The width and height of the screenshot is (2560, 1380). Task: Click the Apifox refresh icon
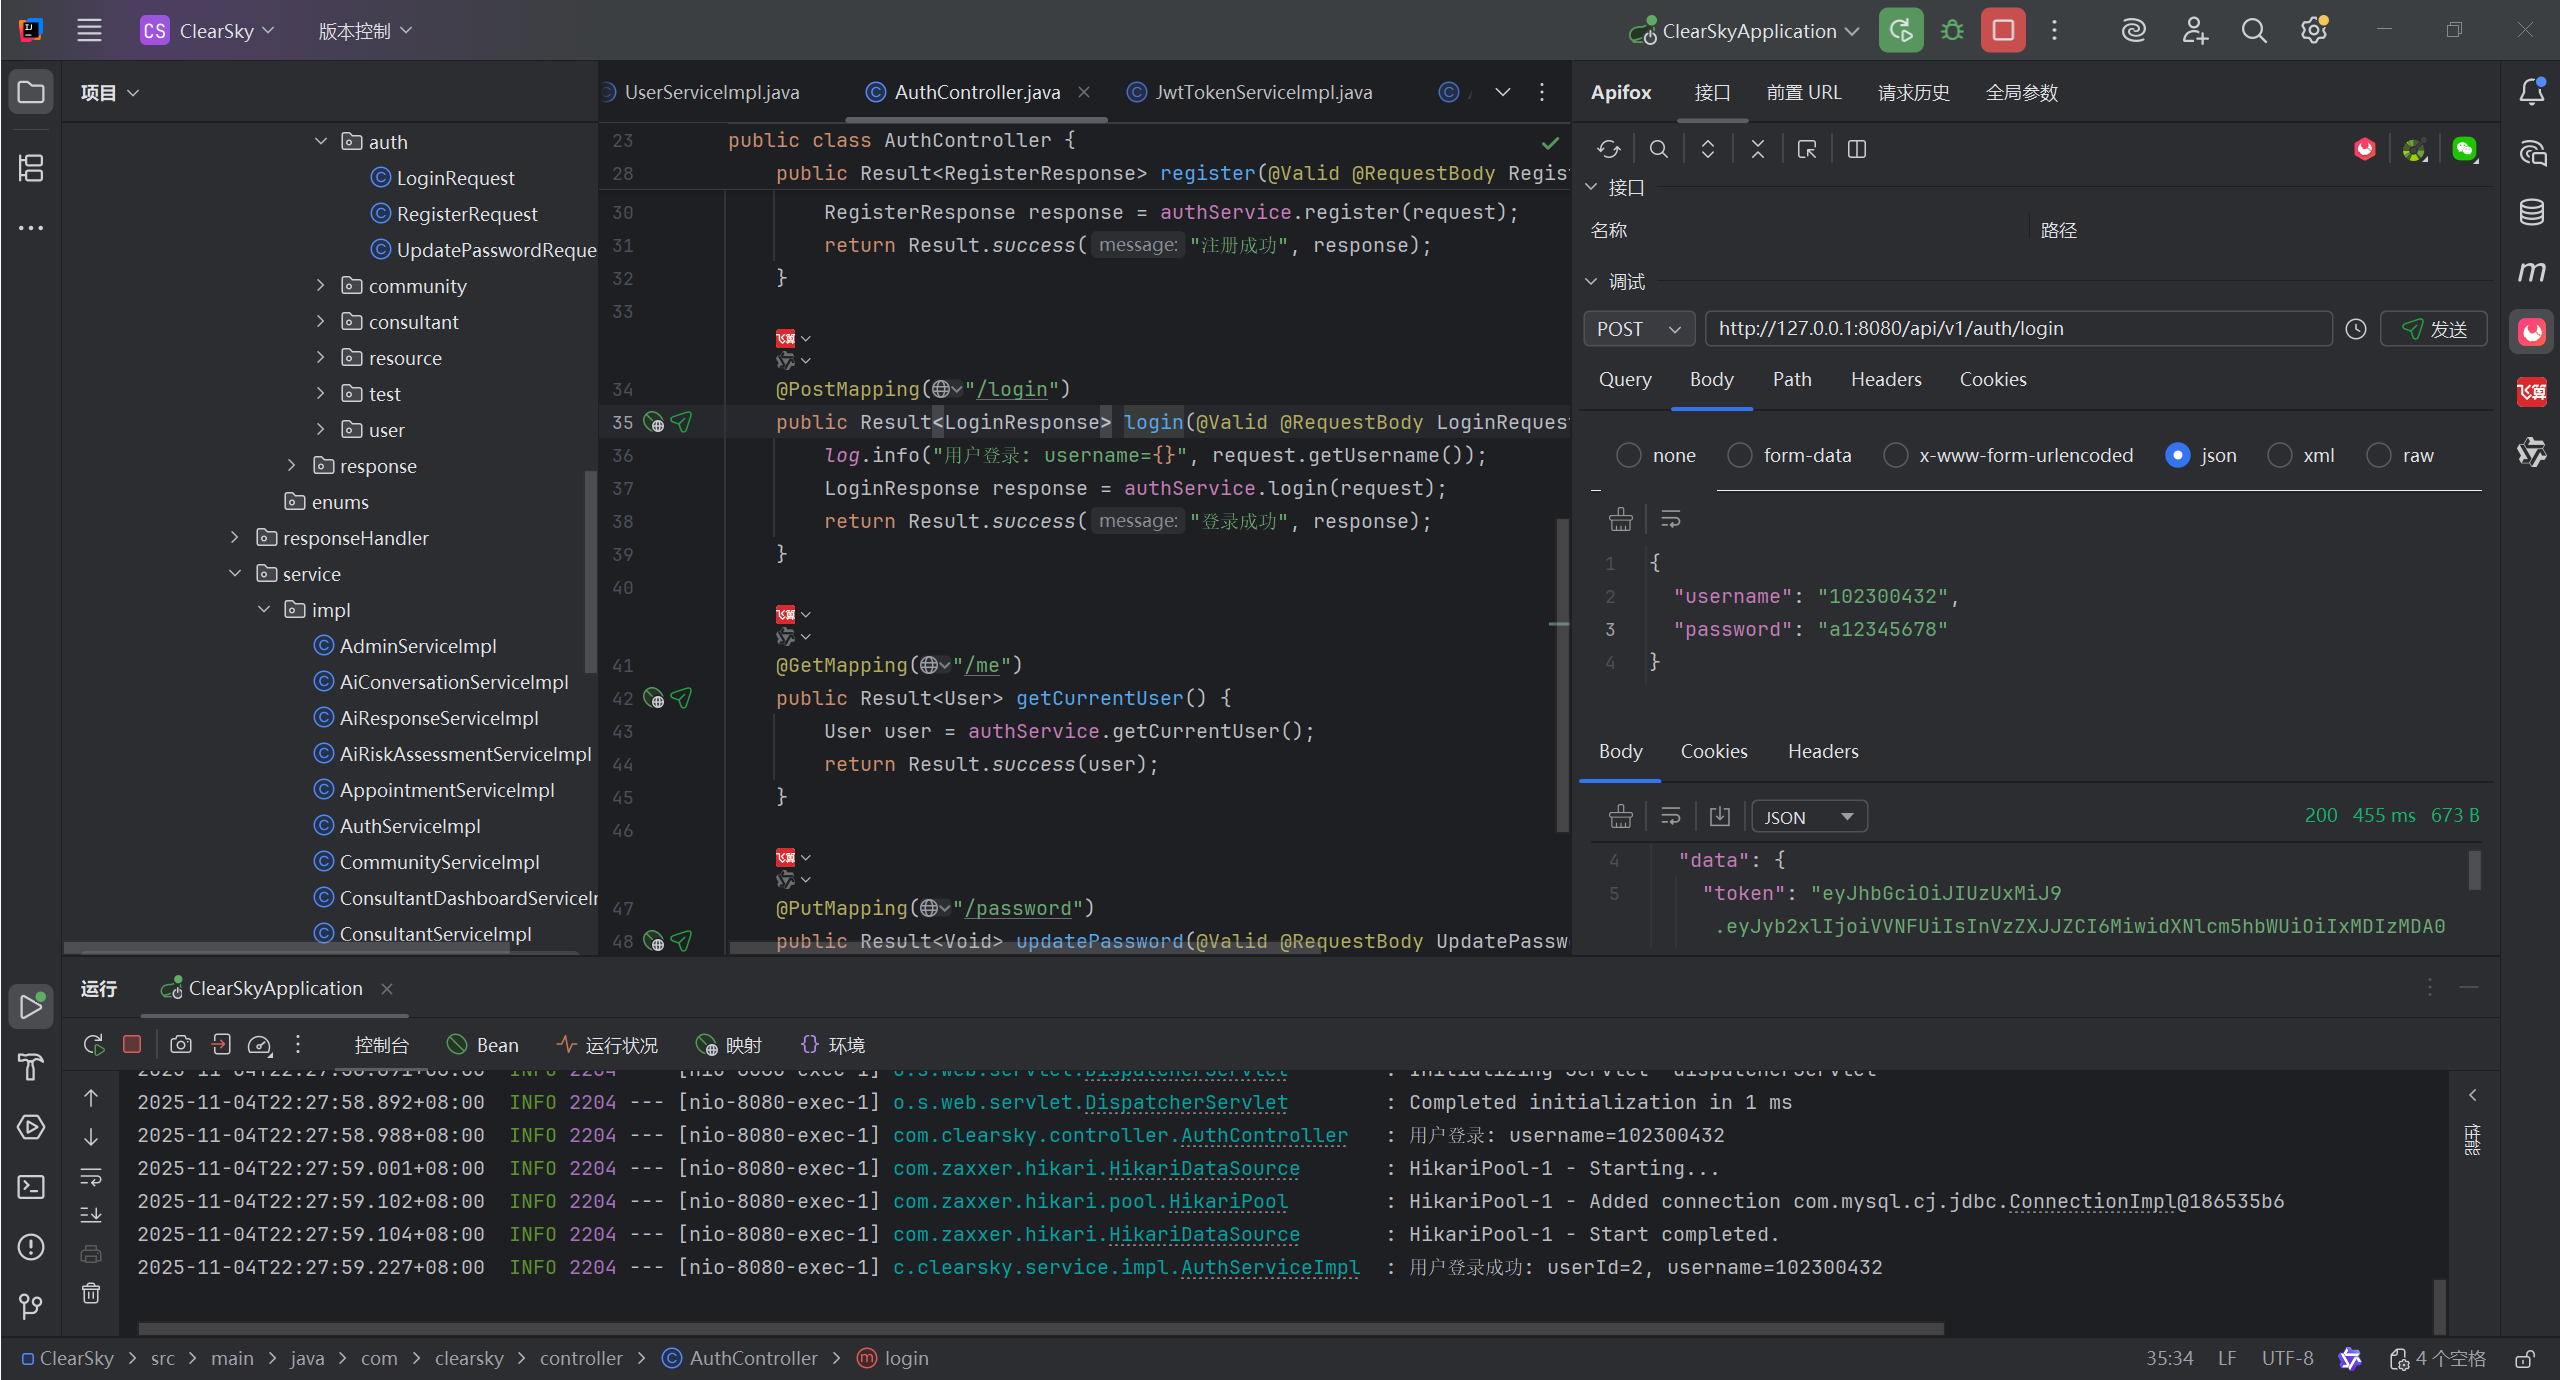pyautogui.click(x=1608, y=149)
